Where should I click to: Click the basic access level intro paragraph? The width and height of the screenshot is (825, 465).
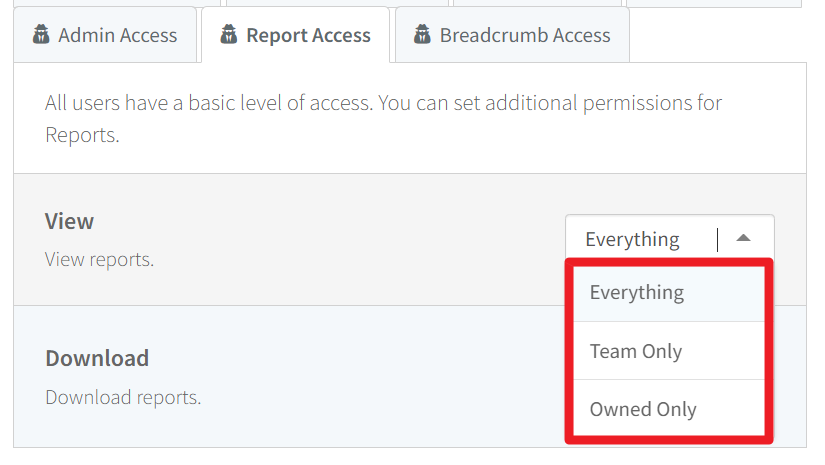[384, 119]
